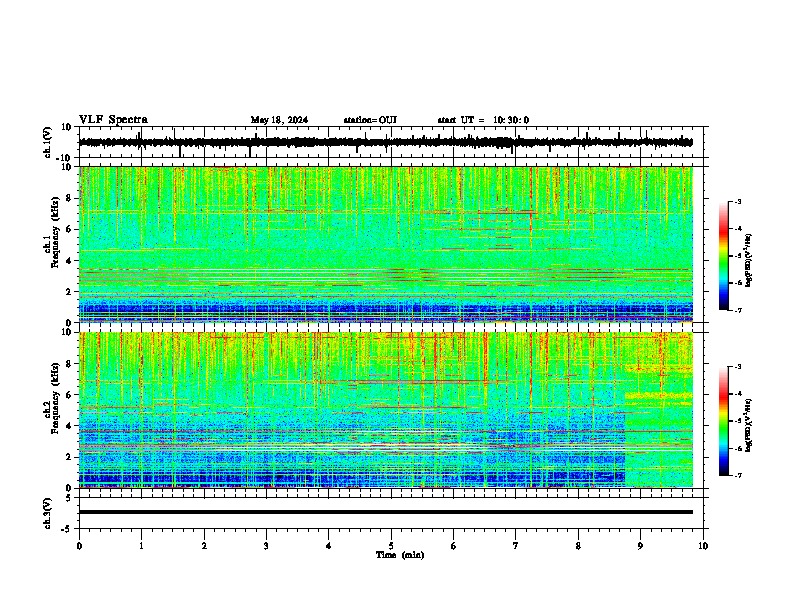
Task: Click time axis tick label "5"
Action: 391,546
